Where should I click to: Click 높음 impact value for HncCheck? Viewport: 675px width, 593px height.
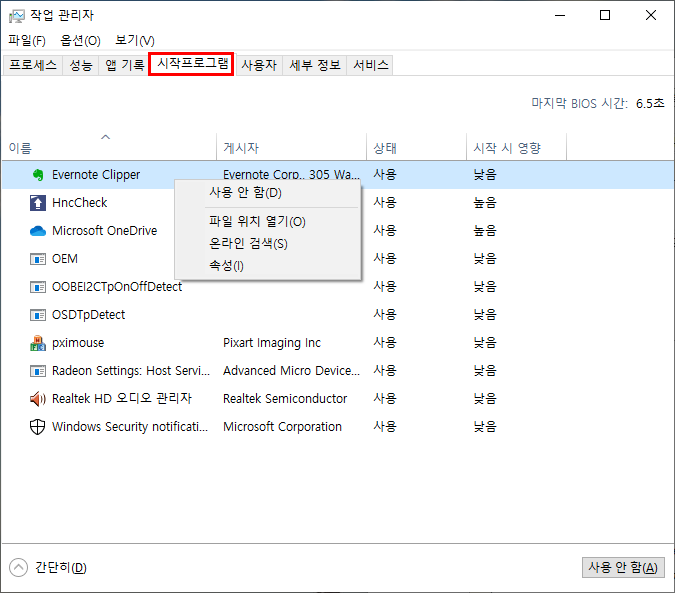tap(485, 203)
